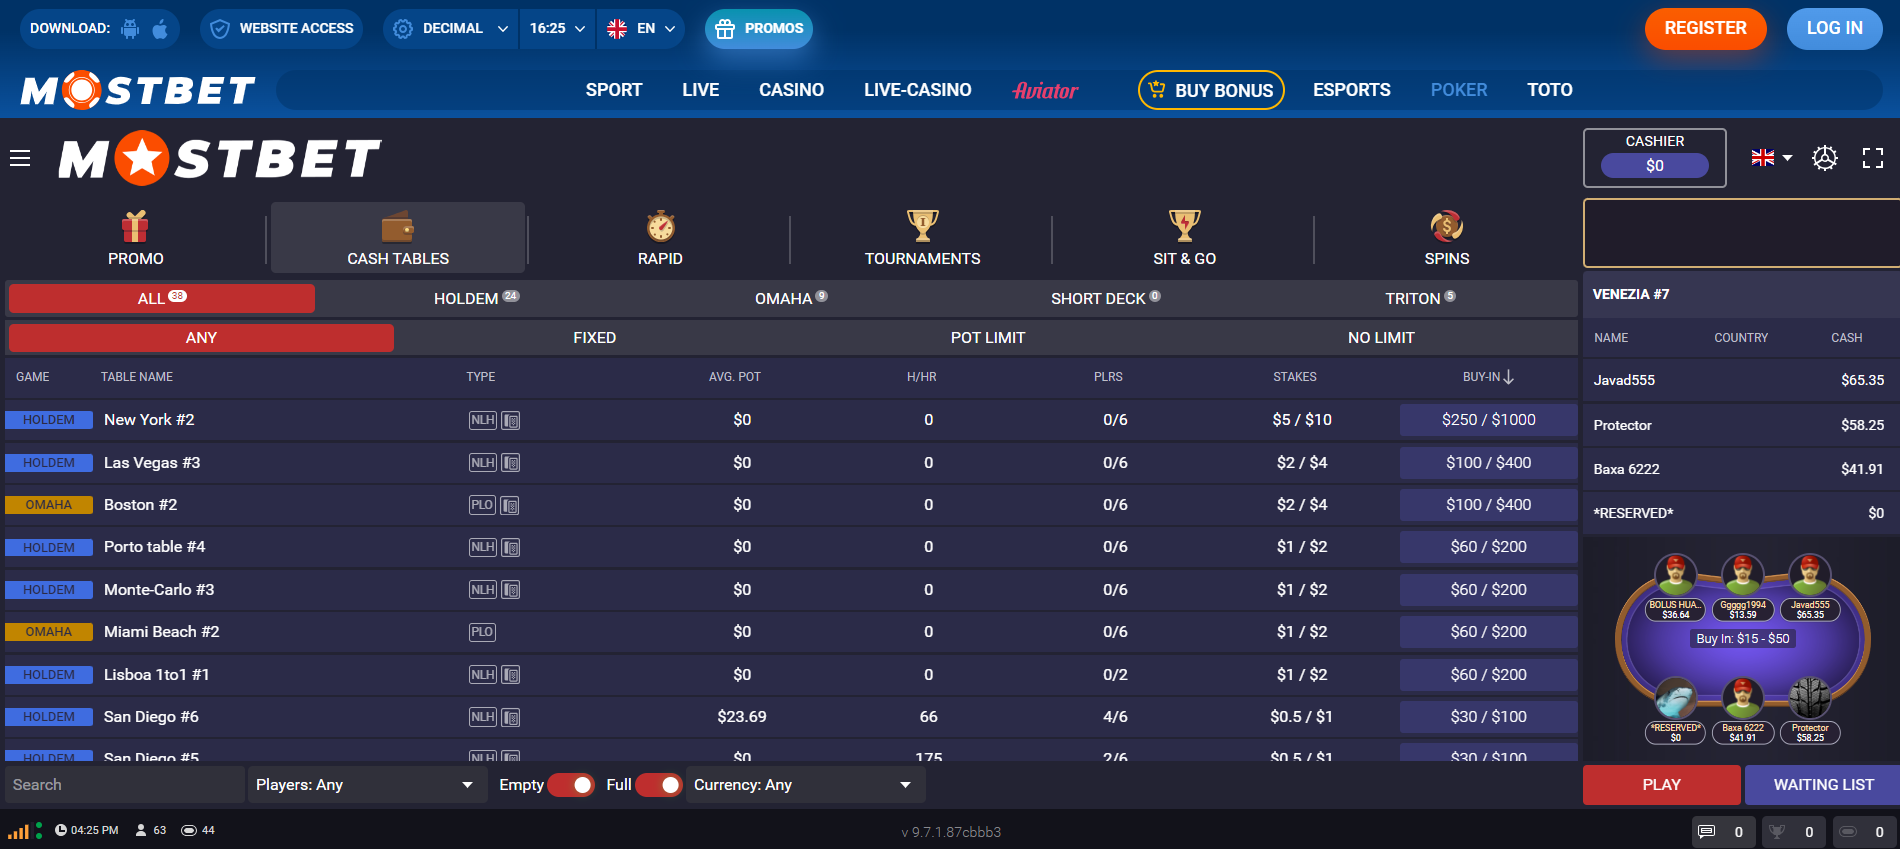Go to Live-Casino in main menu
Image resolution: width=1900 pixels, height=849 pixels.
pyautogui.click(x=917, y=90)
